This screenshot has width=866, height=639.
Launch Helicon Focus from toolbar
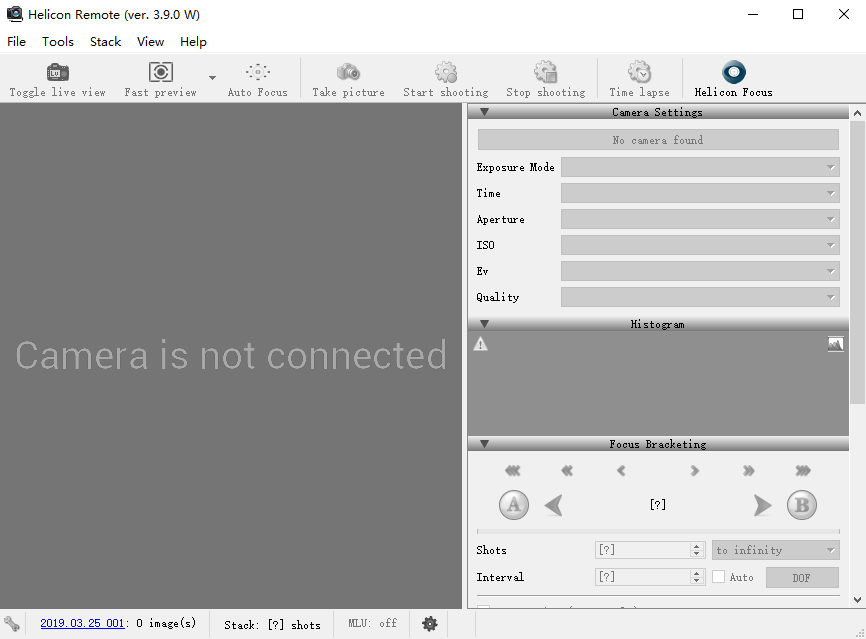tap(733, 79)
